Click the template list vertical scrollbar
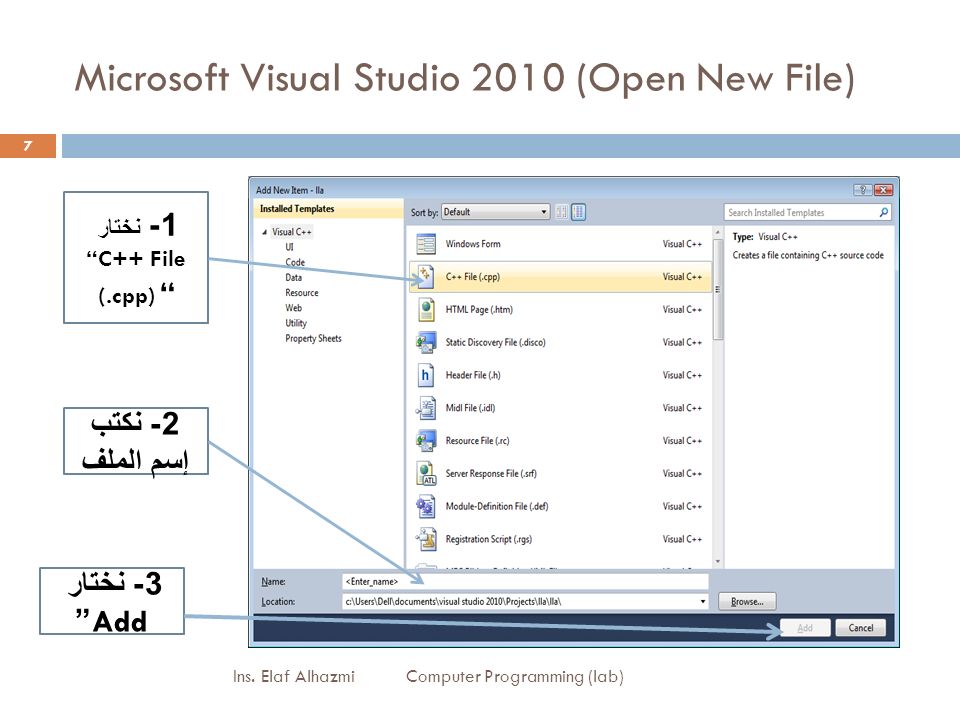The height and width of the screenshot is (720, 960). (718, 397)
